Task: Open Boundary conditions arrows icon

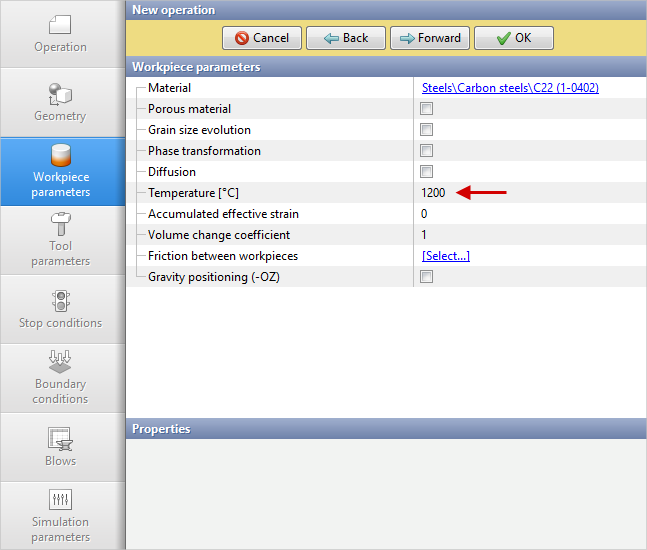Action: tap(60, 361)
